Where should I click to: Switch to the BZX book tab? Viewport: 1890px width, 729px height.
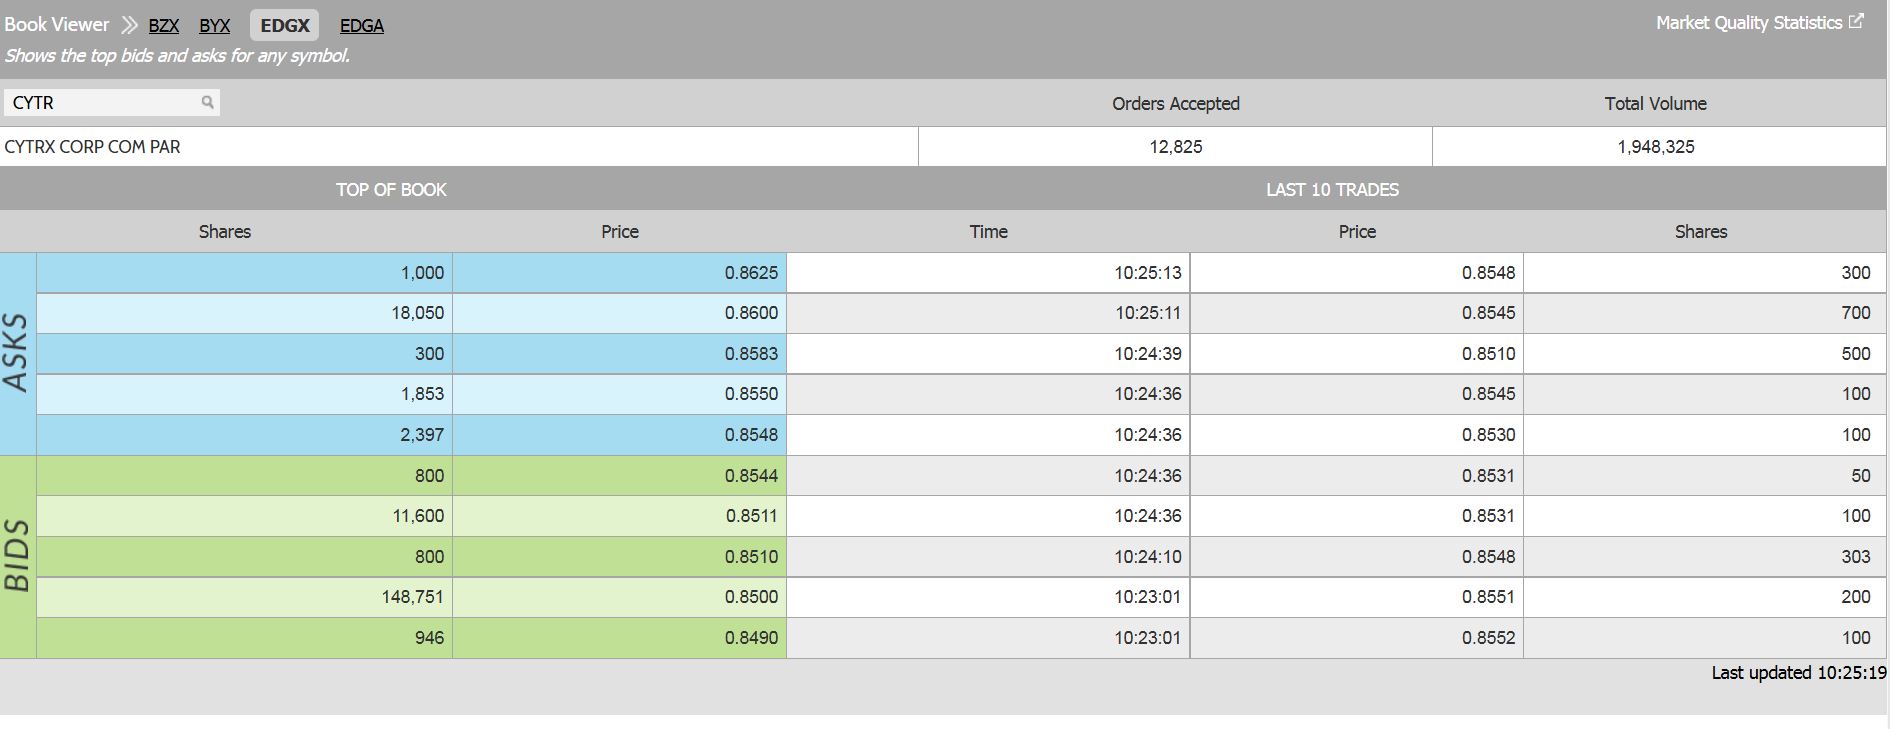point(163,26)
